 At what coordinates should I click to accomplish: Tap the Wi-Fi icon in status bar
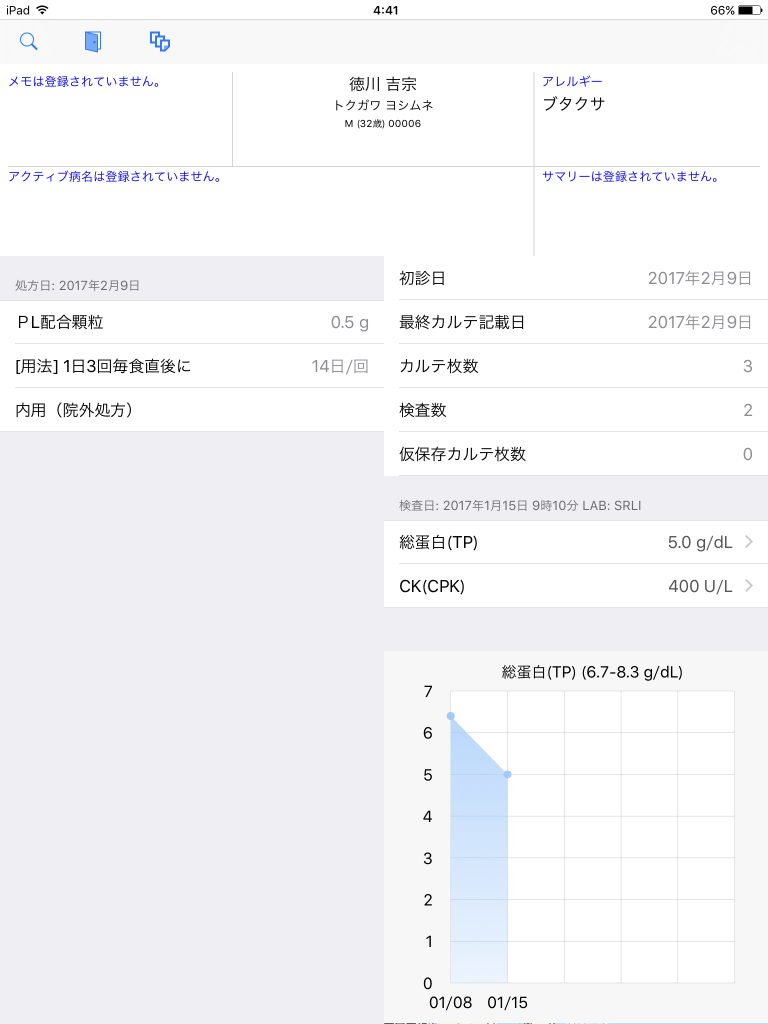[42, 10]
